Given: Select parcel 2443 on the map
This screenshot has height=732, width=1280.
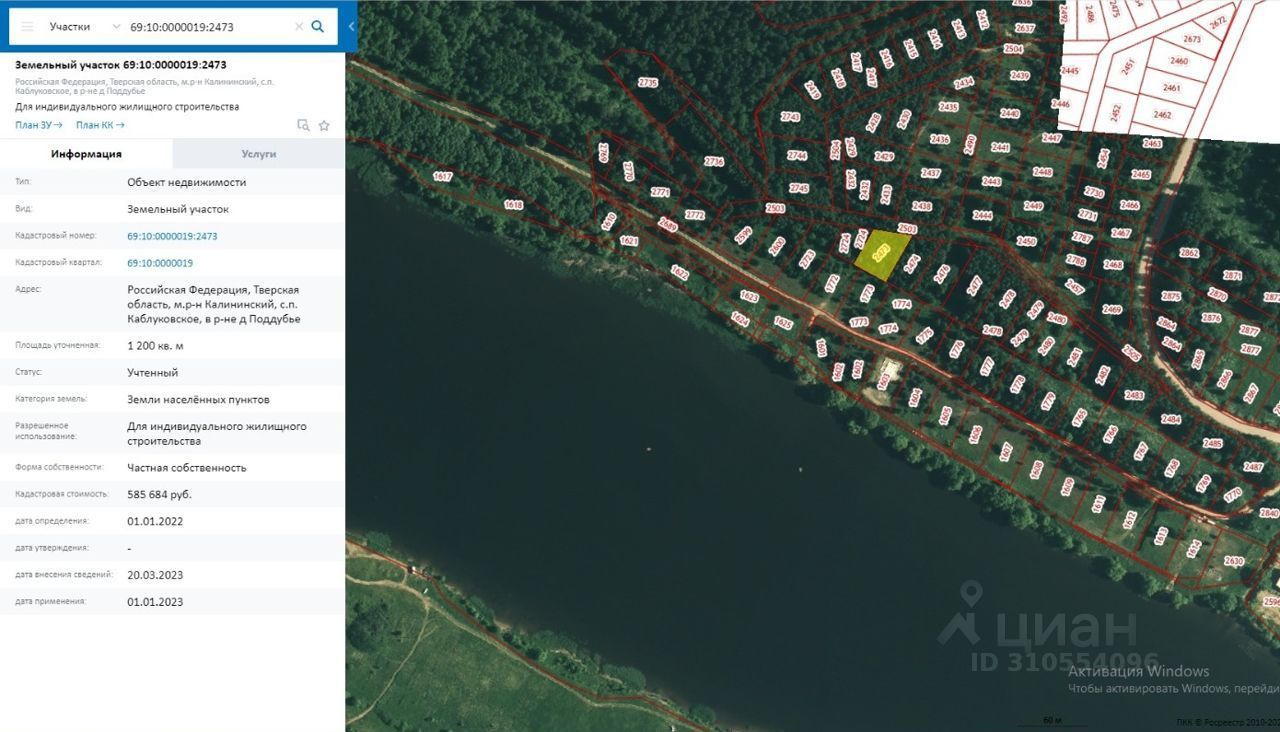Looking at the screenshot, I should (x=991, y=181).
